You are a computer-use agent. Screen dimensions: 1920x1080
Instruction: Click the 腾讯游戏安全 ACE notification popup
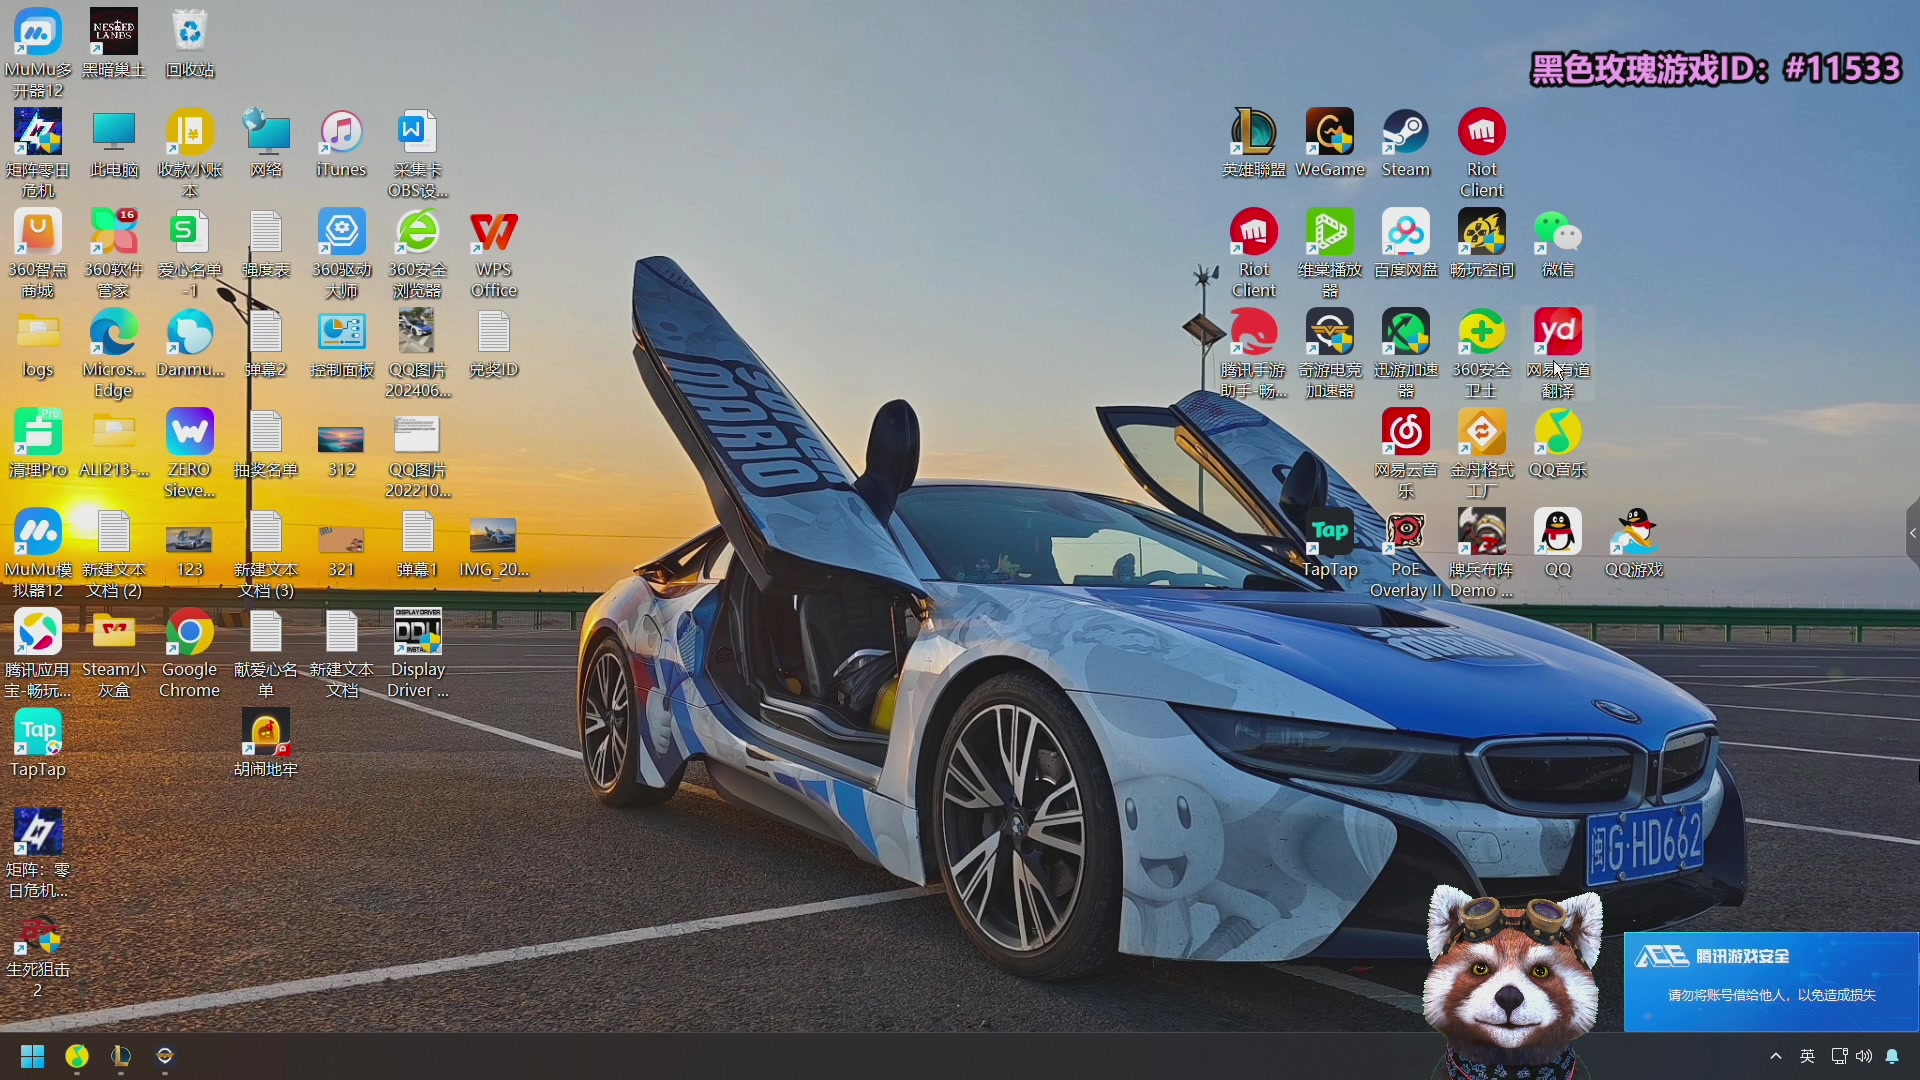(1770, 980)
